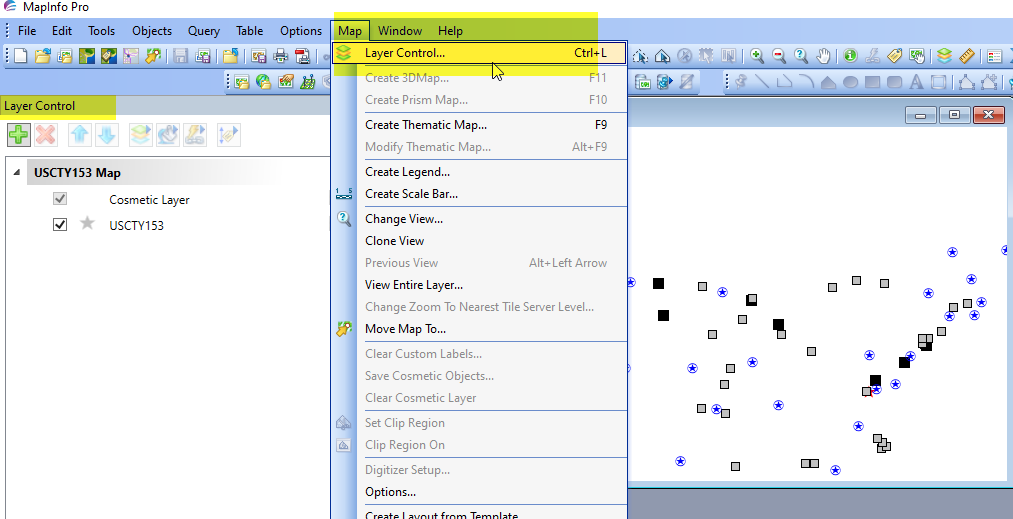Click the Layer Control panel title

pos(39,106)
